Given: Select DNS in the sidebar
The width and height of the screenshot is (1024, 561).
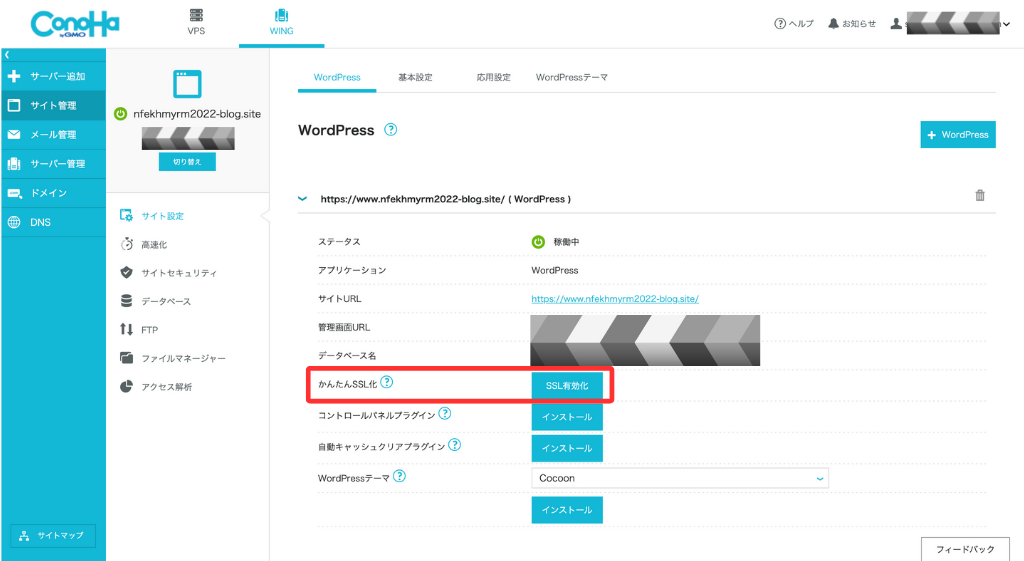Looking at the screenshot, I should pyautogui.click(x=53, y=222).
